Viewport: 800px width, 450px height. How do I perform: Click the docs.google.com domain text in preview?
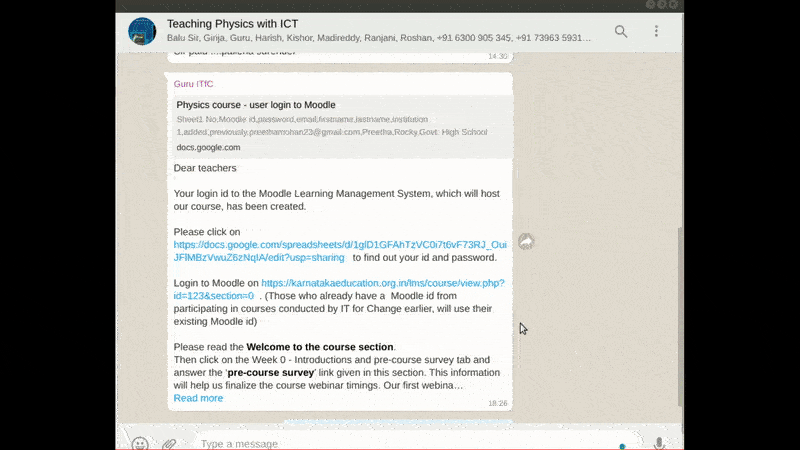click(x=208, y=147)
